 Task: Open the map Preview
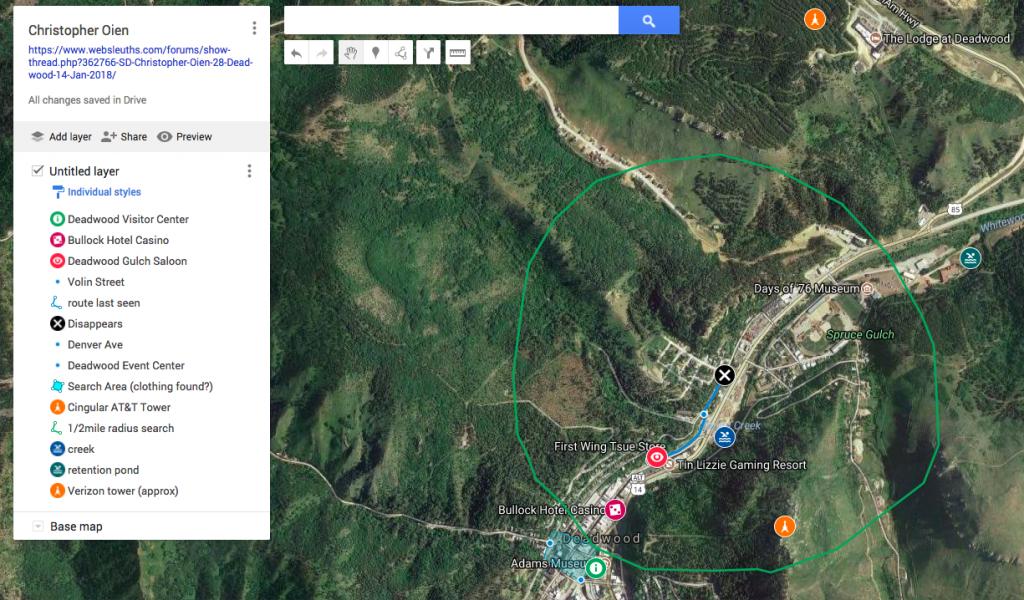click(185, 137)
